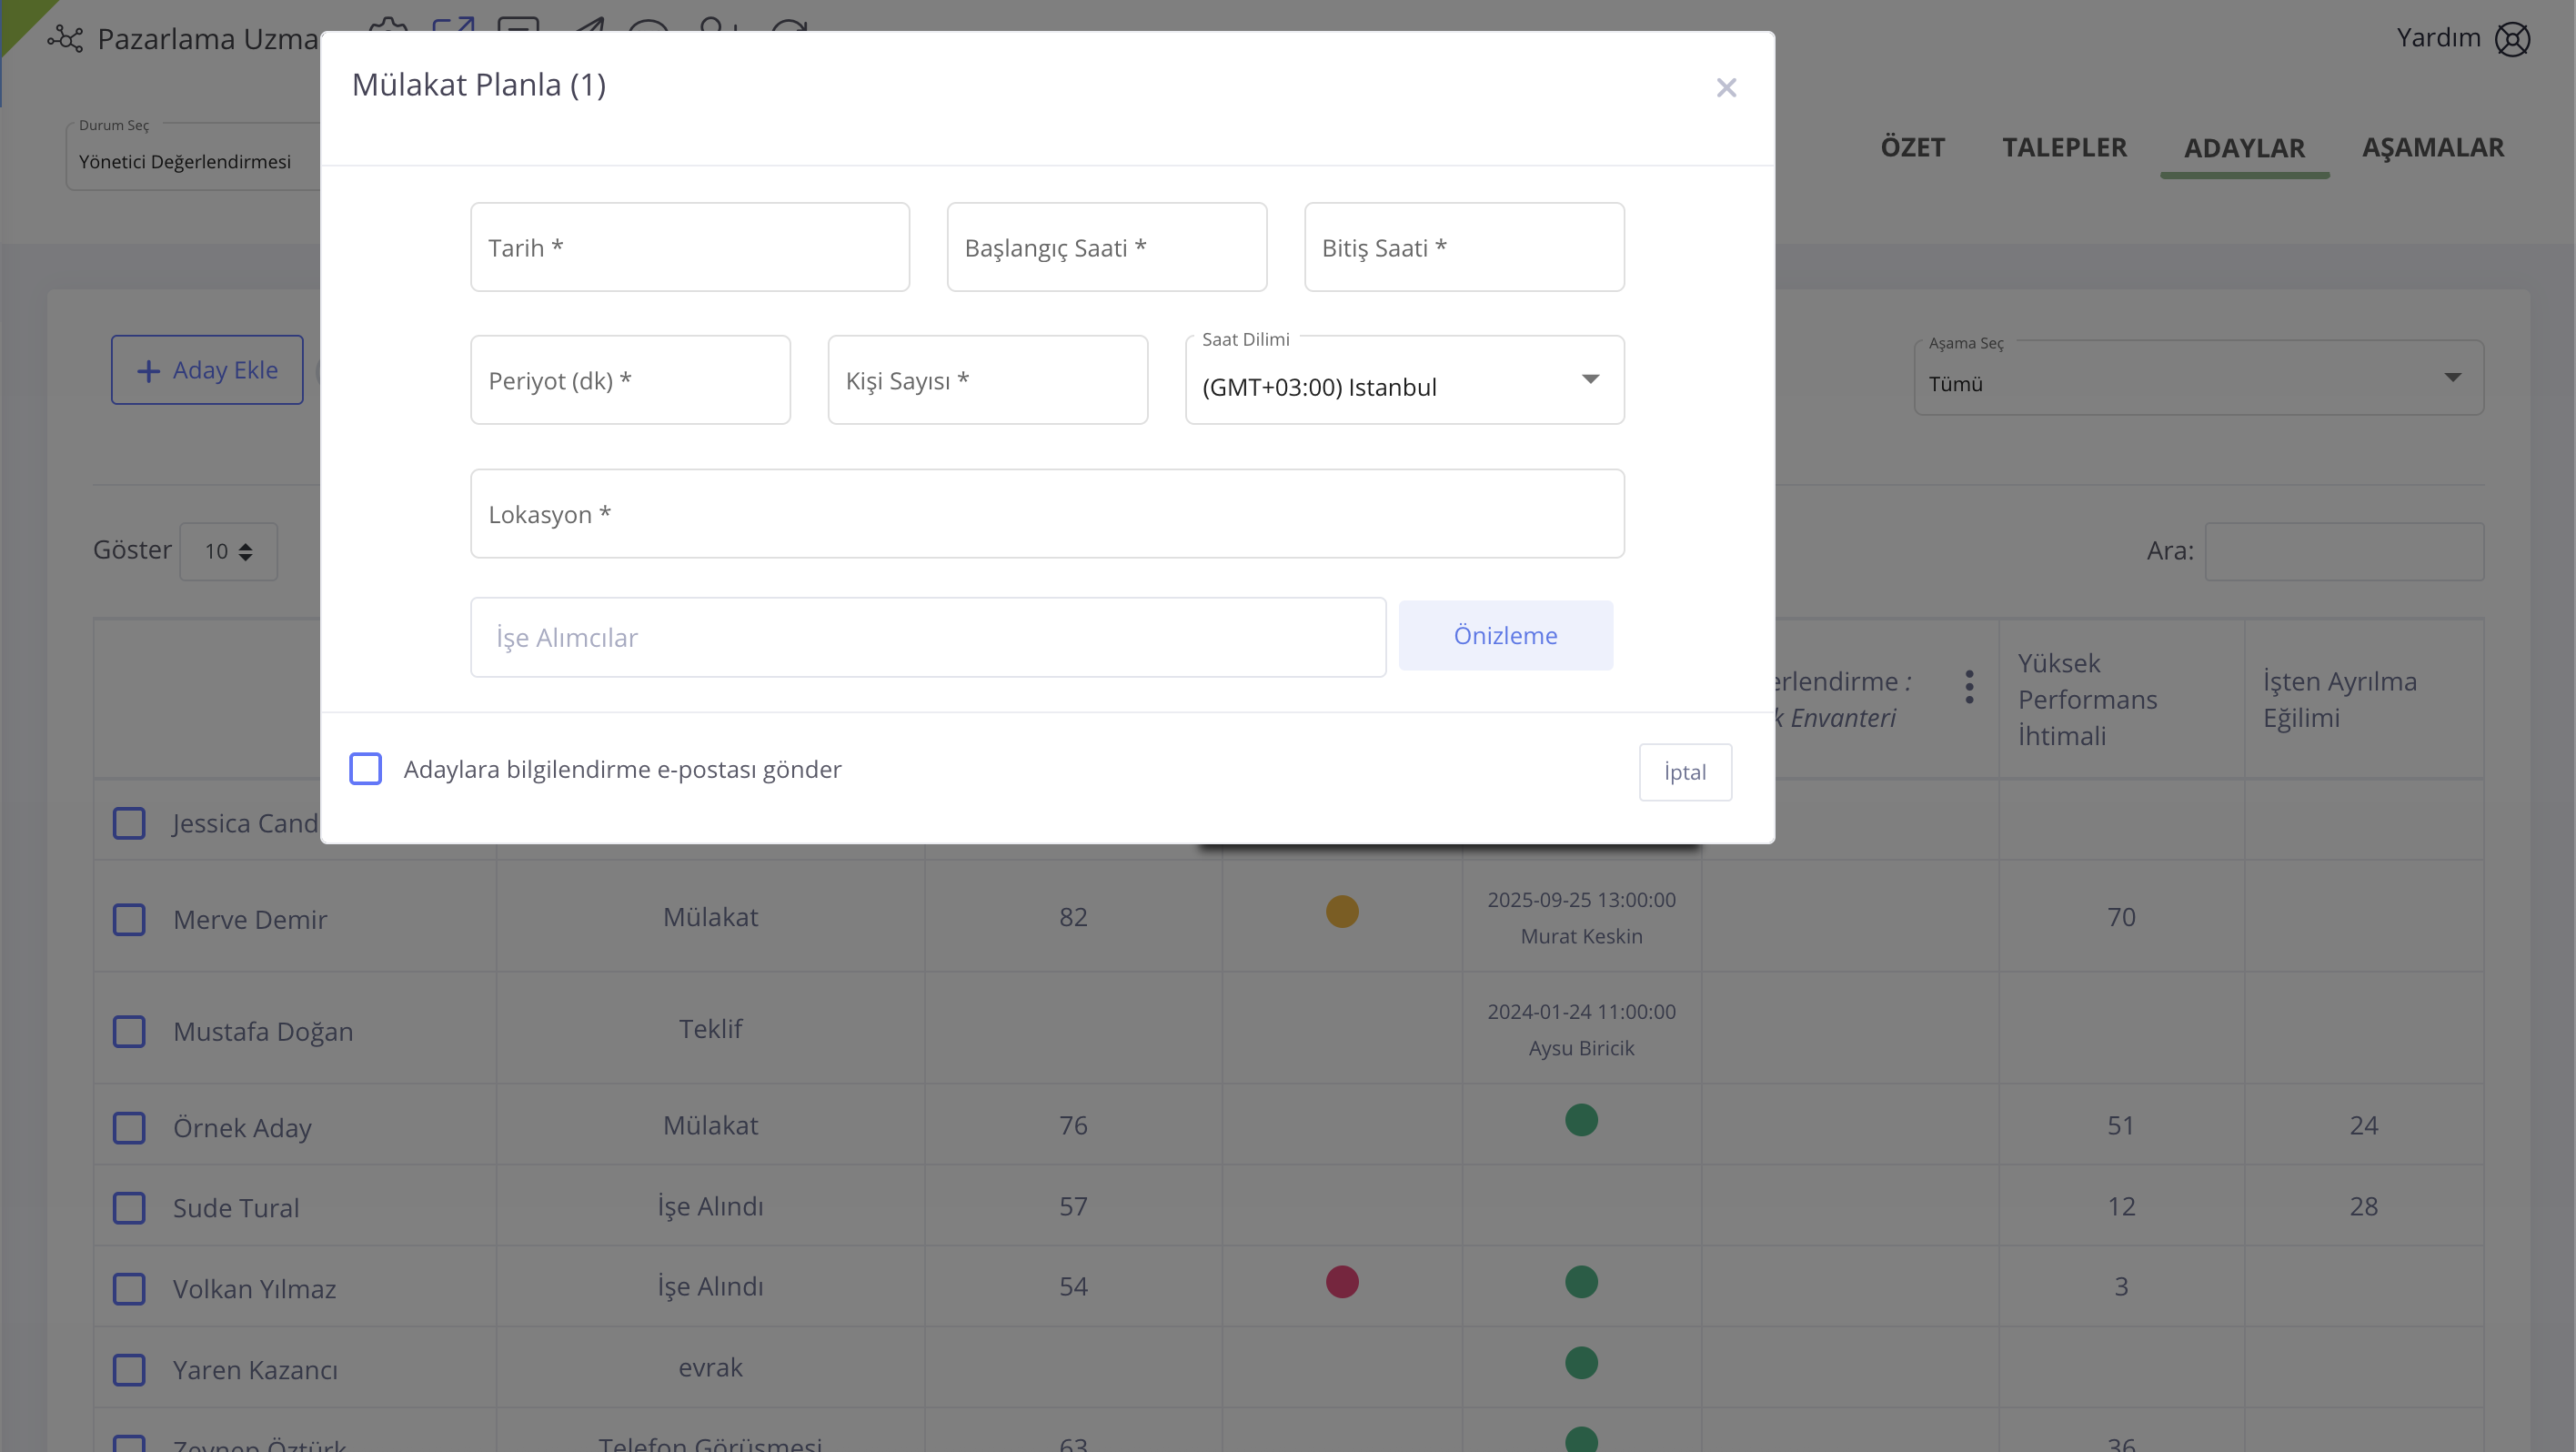Click the green status dot in Yaren Kazancı row
The height and width of the screenshot is (1452, 2576).
click(1581, 1363)
